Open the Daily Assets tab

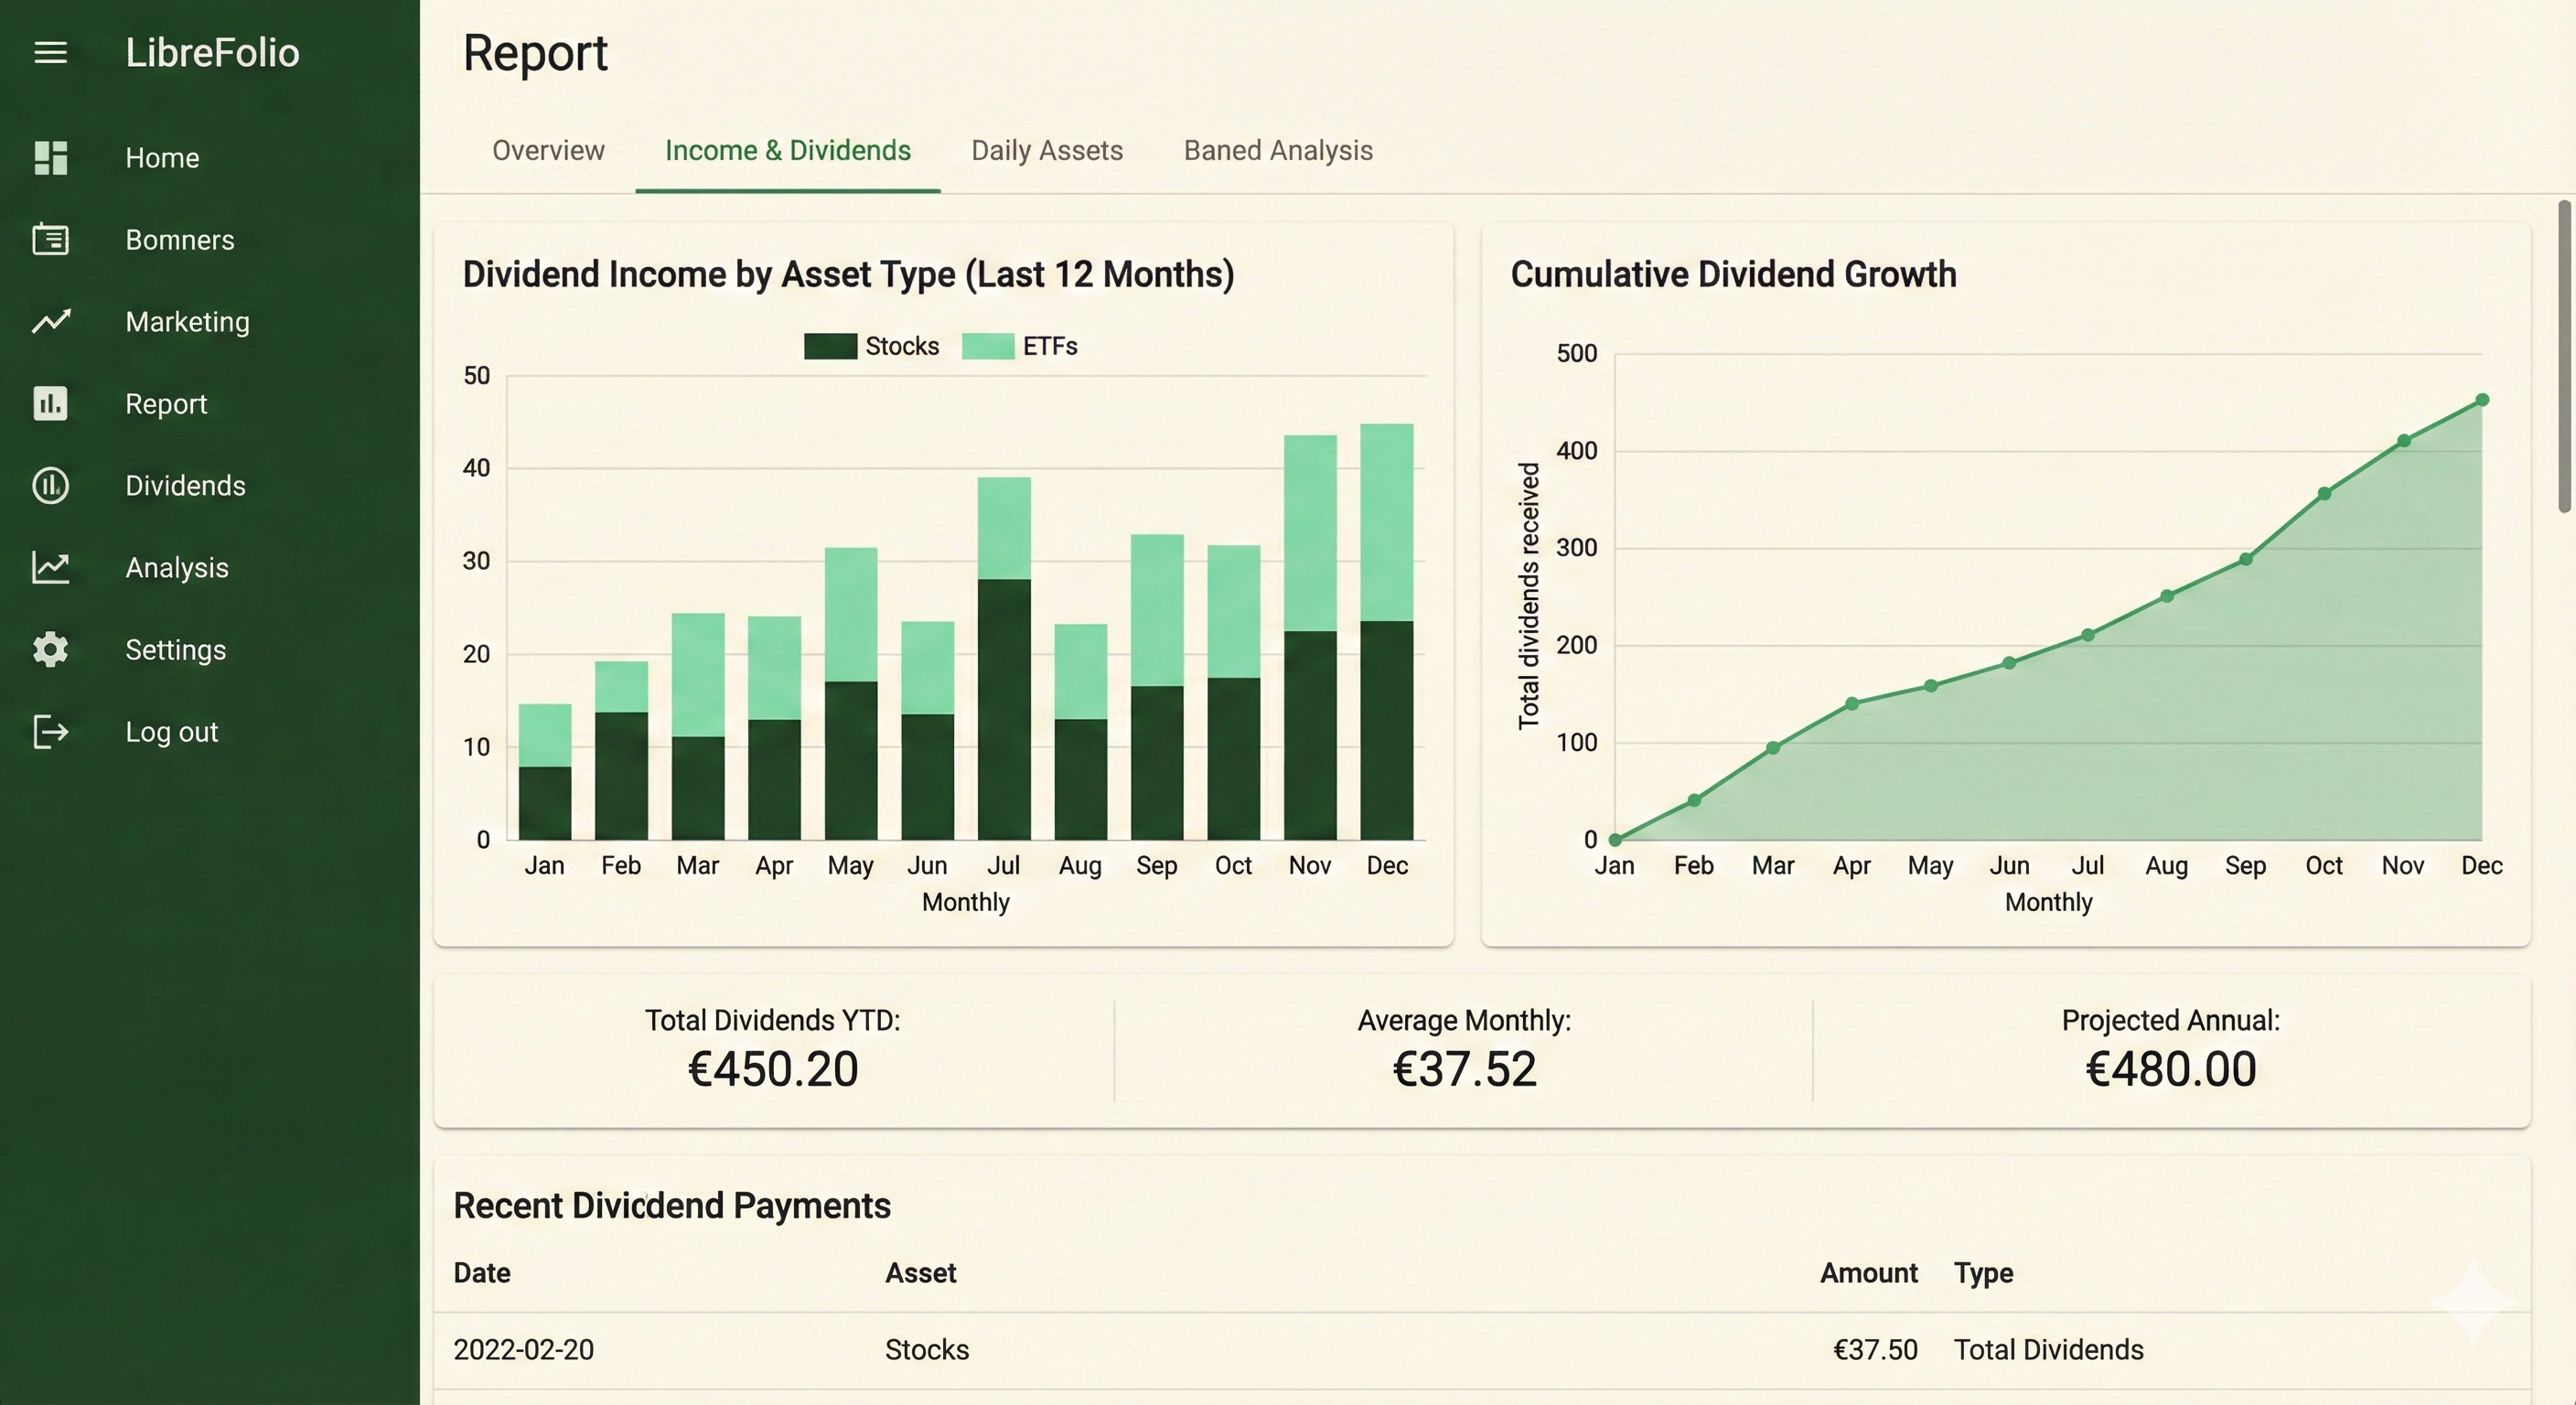[1046, 150]
